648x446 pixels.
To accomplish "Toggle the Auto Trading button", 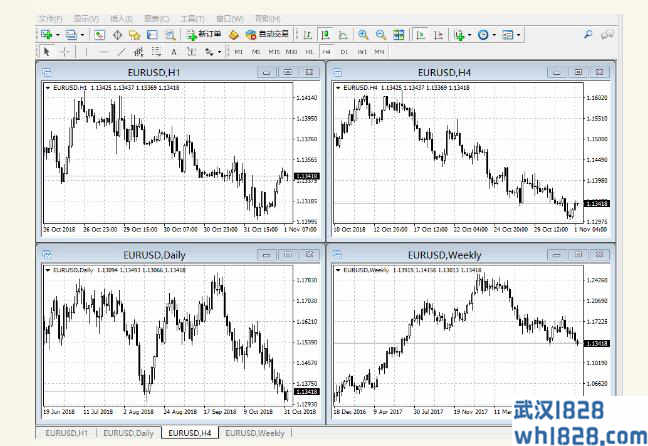I will pyautogui.click(x=267, y=34).
